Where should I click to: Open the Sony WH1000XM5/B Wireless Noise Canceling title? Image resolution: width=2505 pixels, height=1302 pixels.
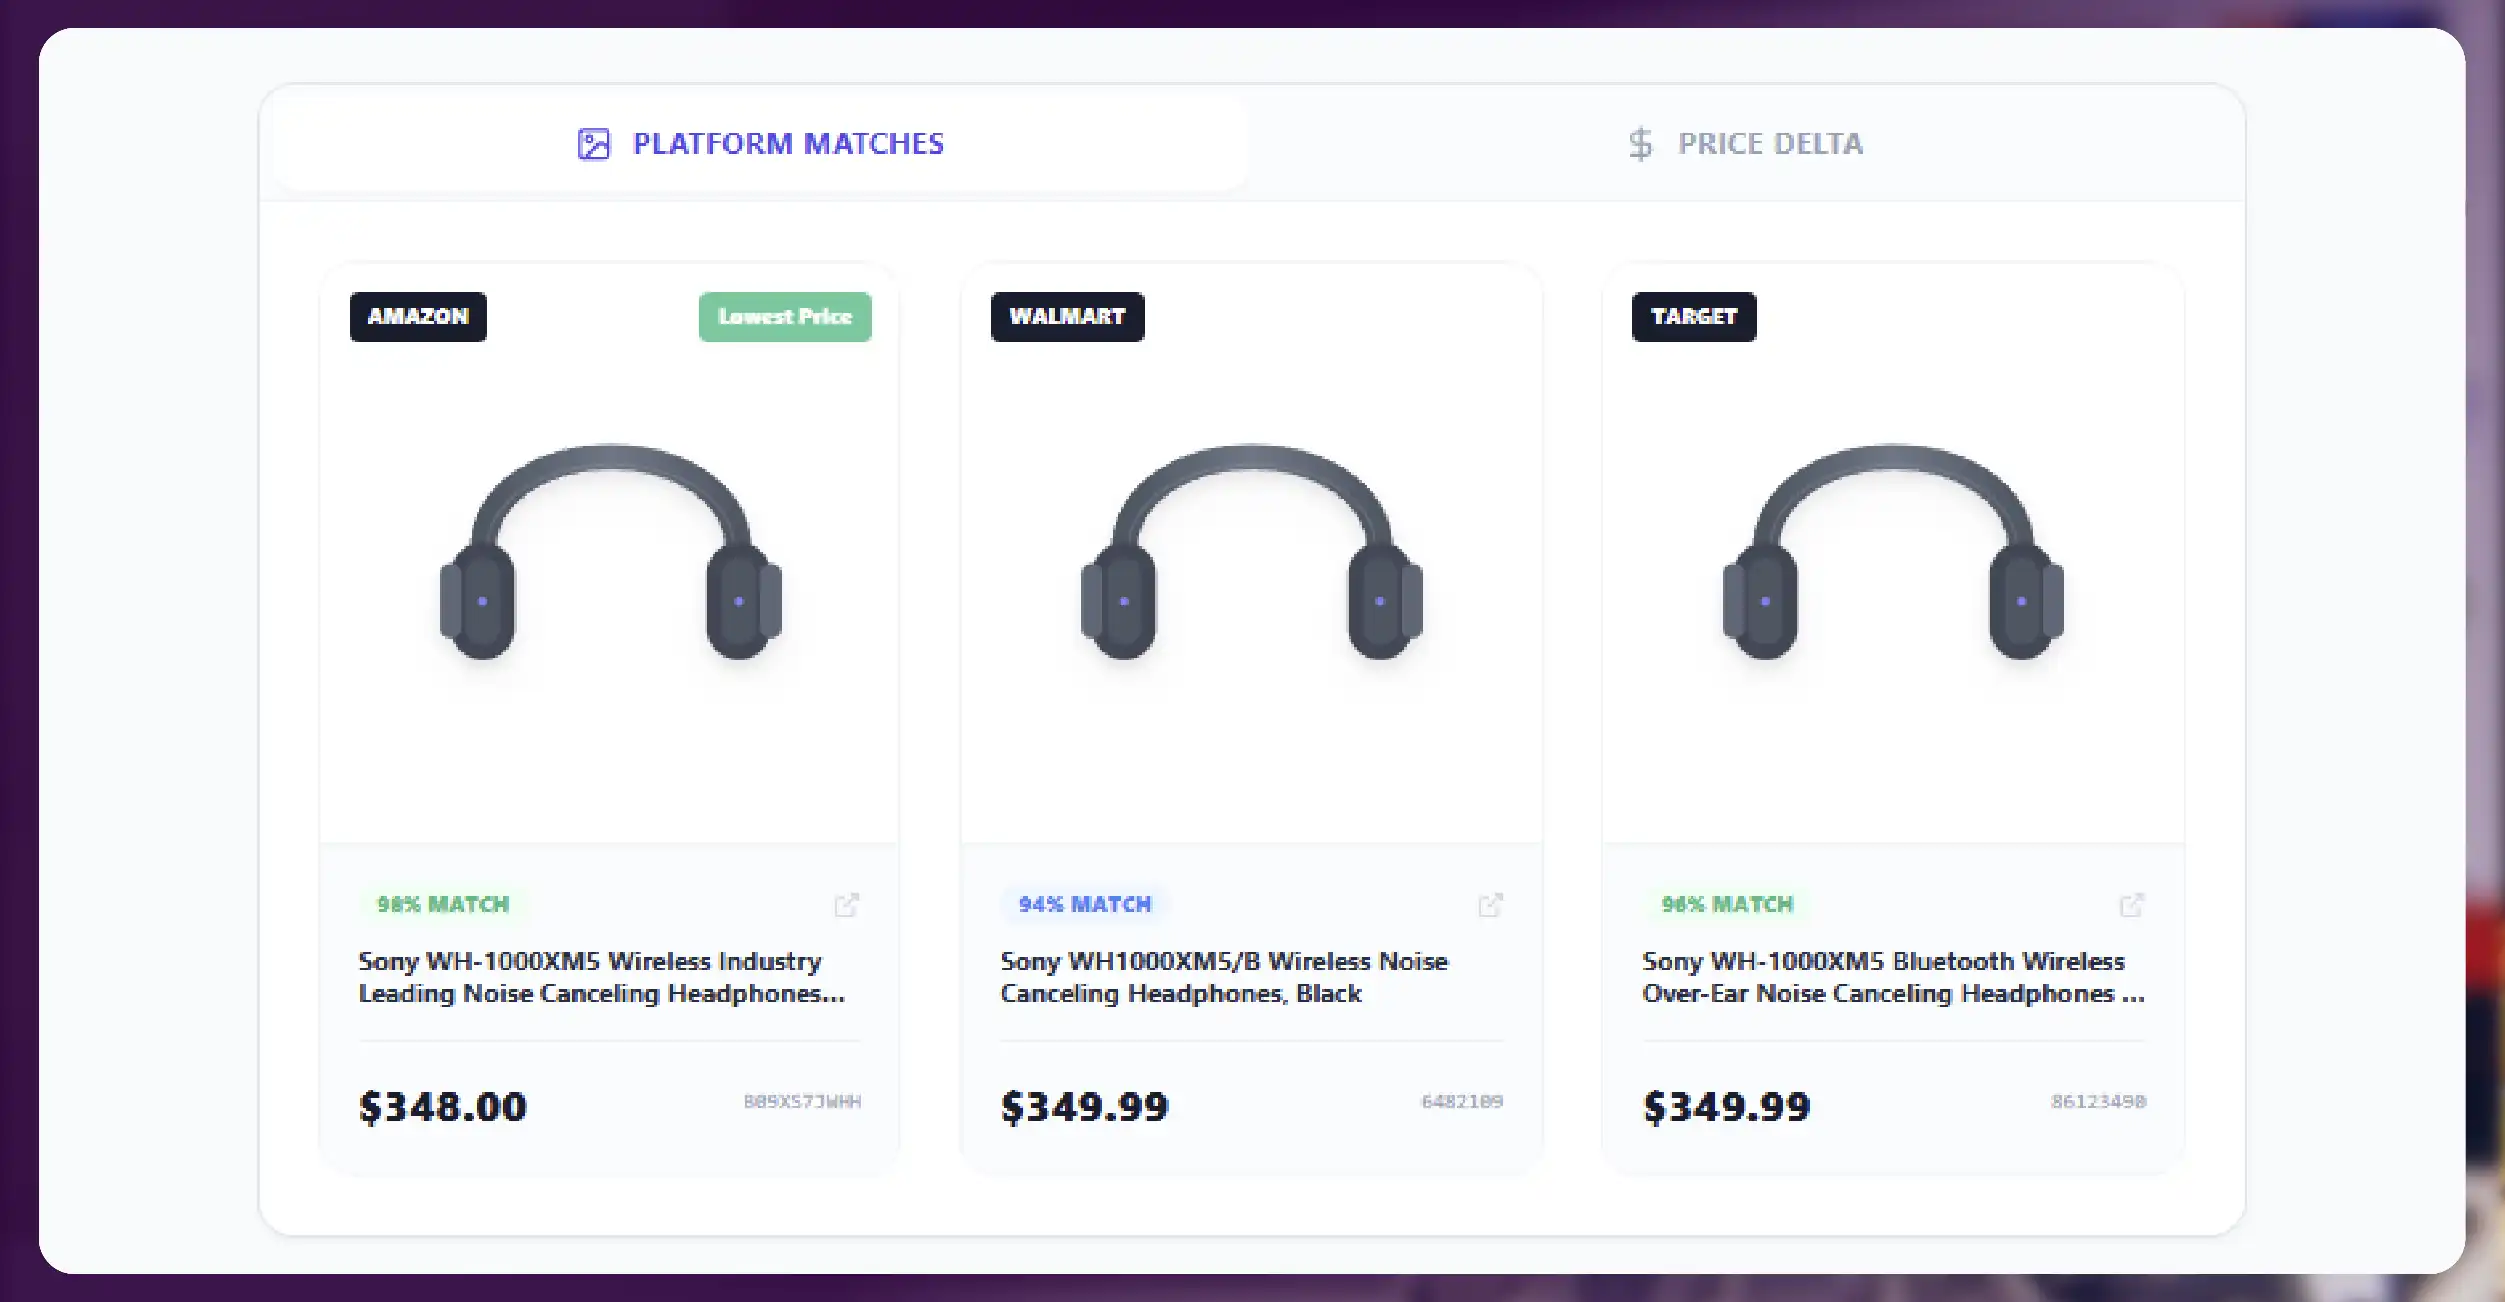pos(1223,977)
